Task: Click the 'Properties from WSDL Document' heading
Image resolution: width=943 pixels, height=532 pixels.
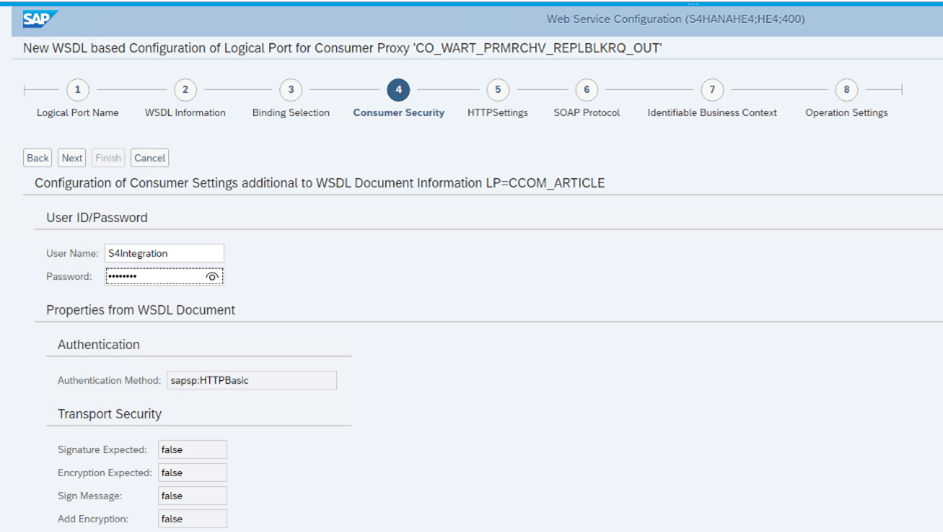Action: click(141, 310)
